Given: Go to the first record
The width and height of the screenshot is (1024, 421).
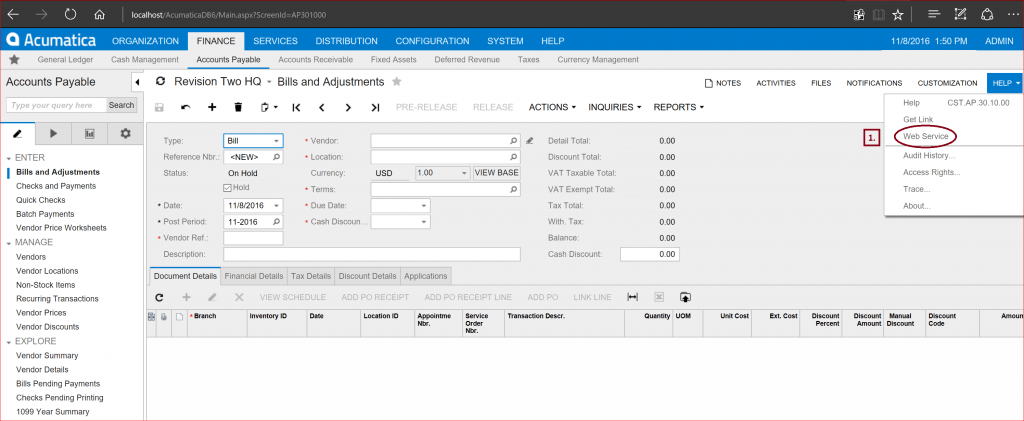Looking at the screenshot, I should coord(296,107).
